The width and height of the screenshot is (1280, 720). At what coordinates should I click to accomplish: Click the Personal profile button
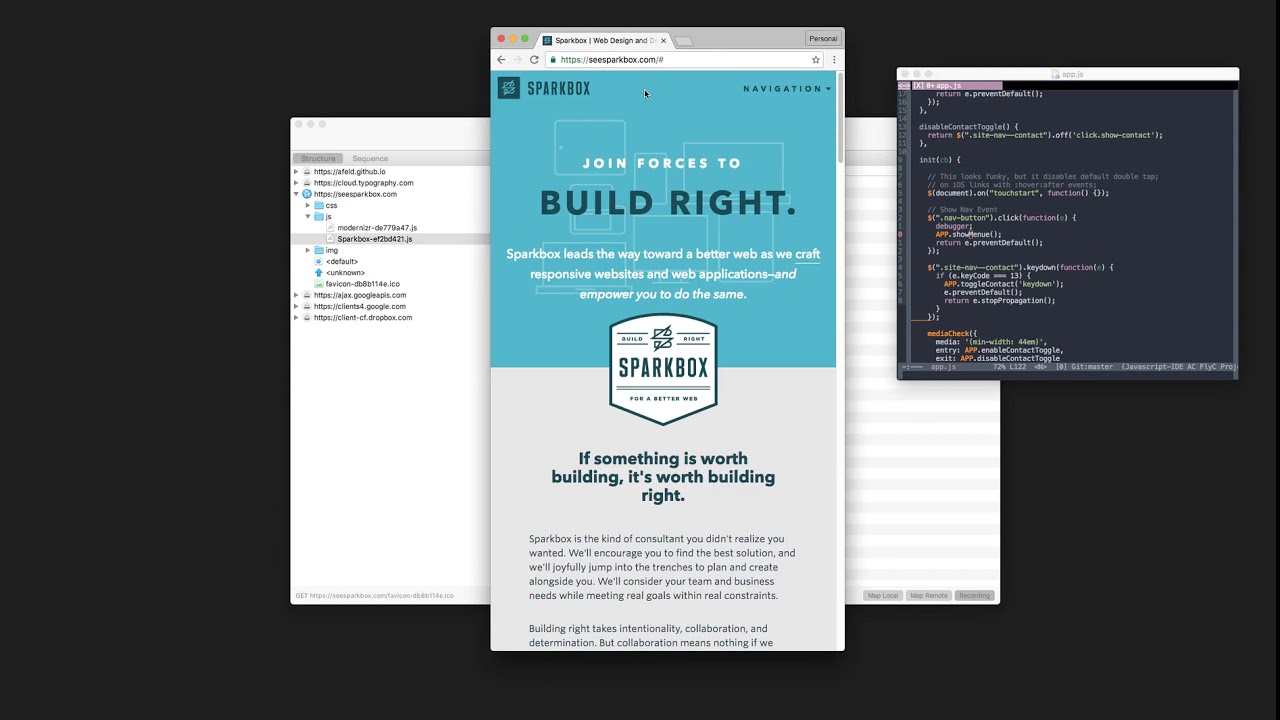(823, 39)
